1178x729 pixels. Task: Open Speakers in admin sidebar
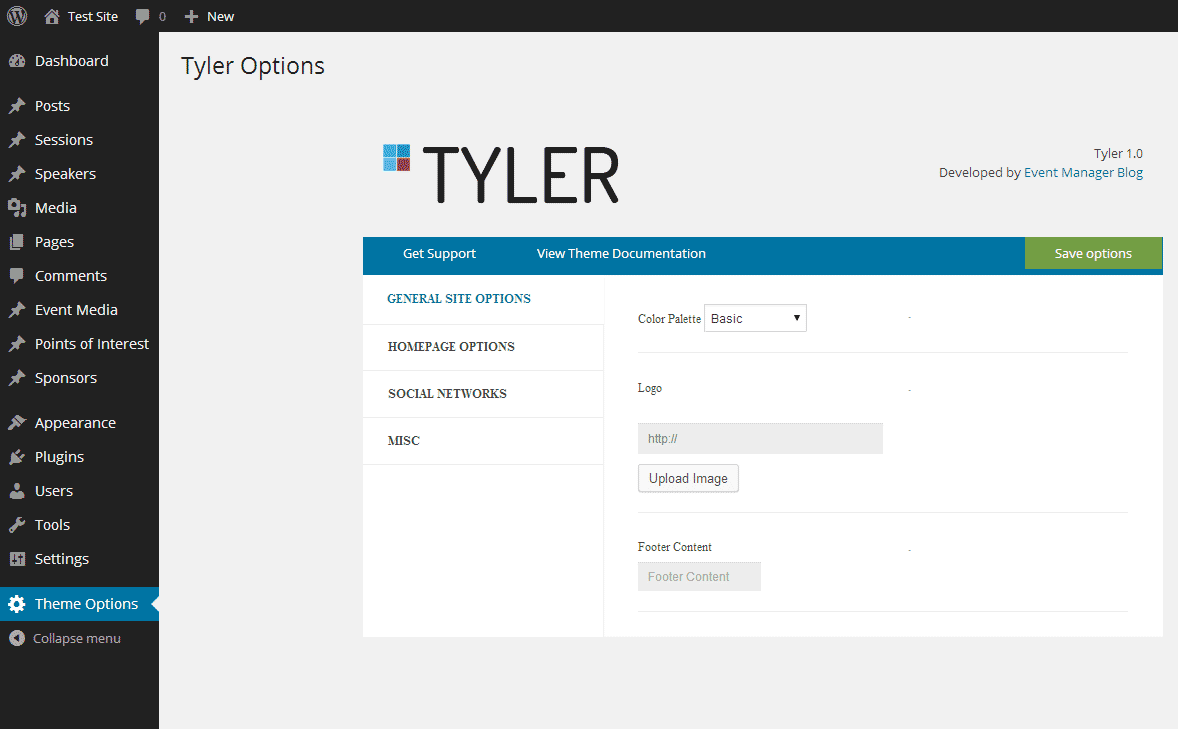pos(65,174)
